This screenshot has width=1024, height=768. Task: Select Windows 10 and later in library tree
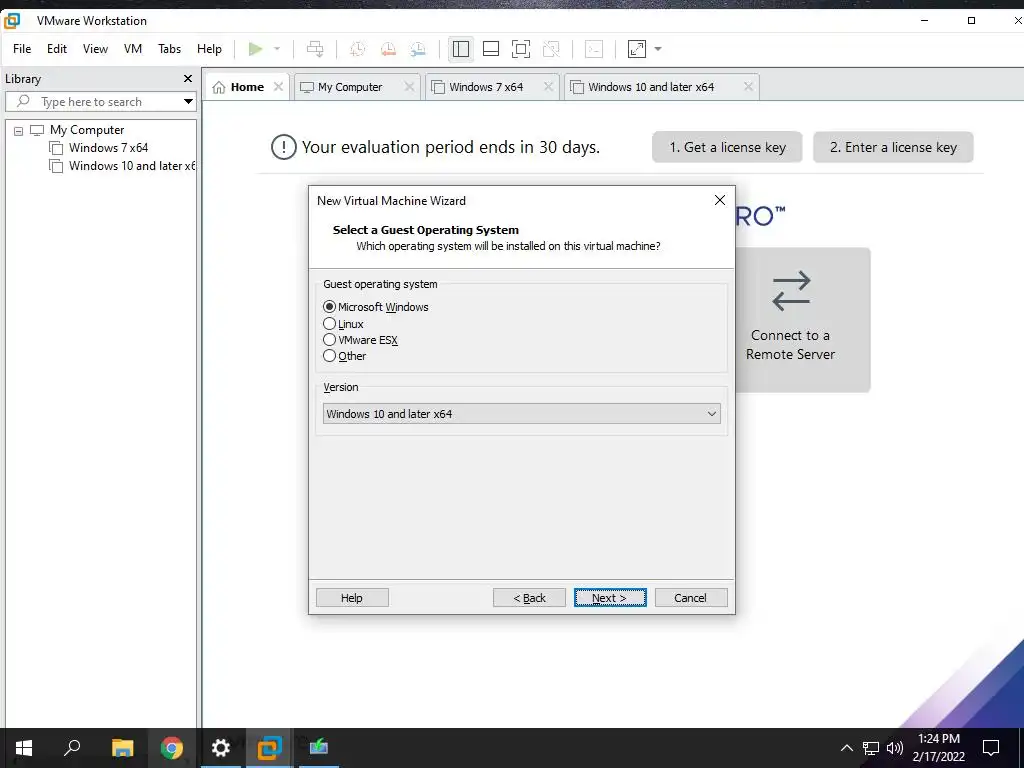132,166
